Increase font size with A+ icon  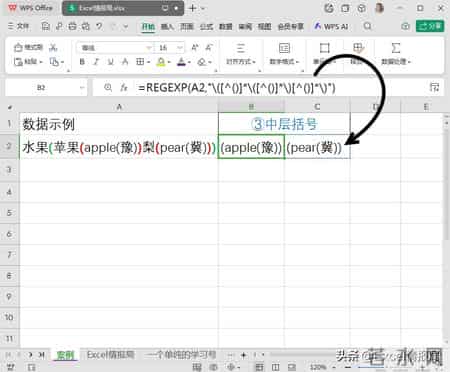click(195, 48)
